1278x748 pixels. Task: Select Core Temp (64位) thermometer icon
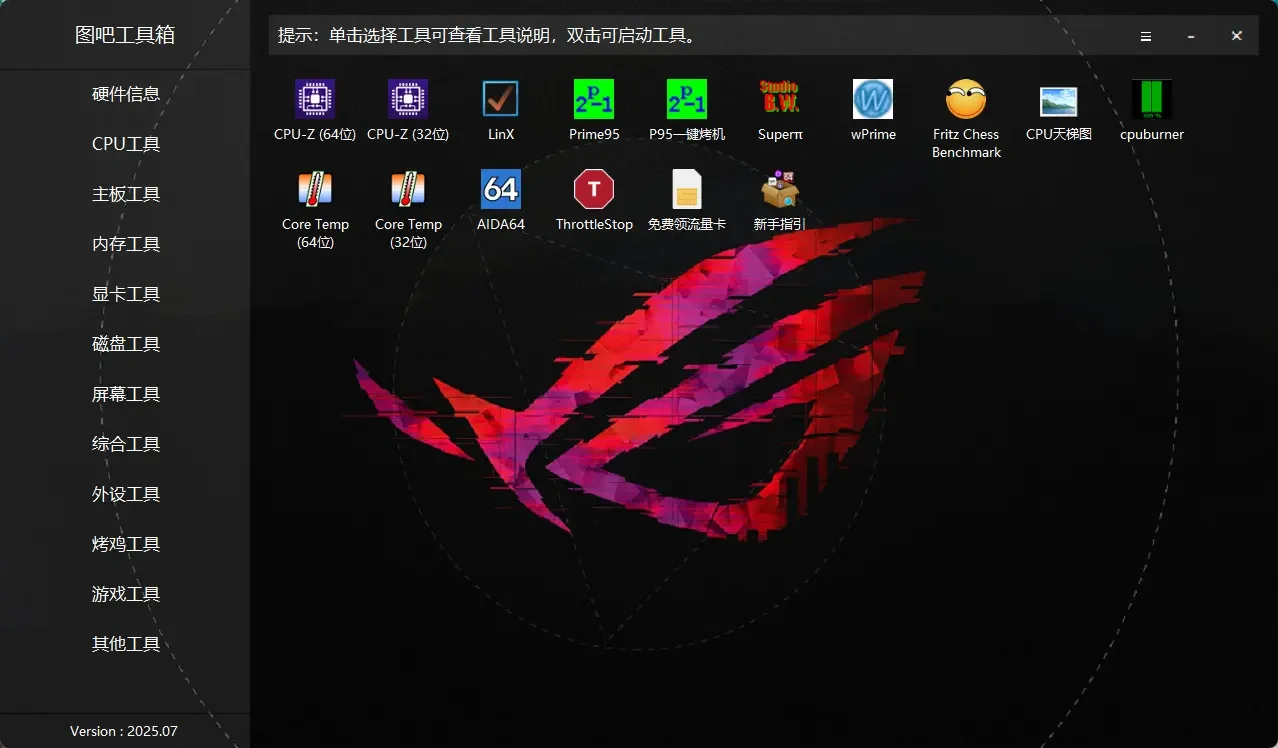[315, 189]
